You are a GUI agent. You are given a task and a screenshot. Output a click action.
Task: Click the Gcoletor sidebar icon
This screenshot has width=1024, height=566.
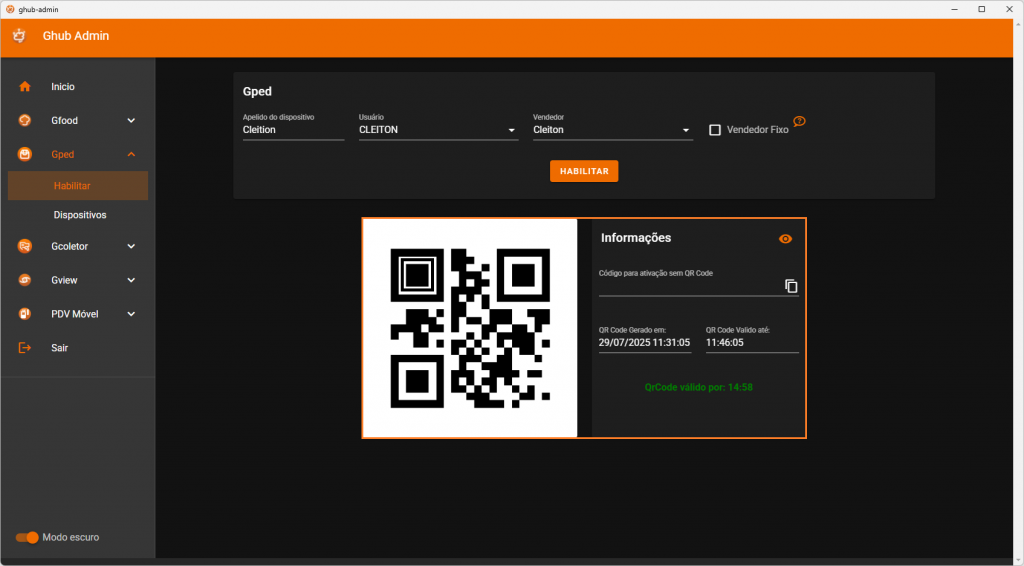[25, 246]
